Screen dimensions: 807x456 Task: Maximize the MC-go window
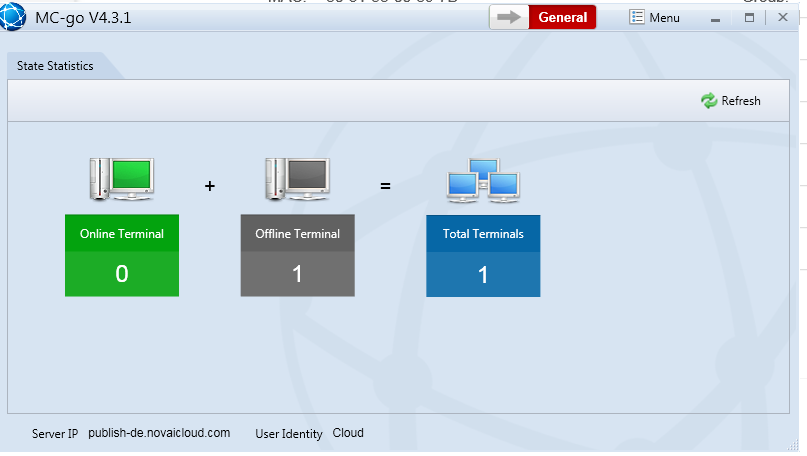click(x=750, y=18)
